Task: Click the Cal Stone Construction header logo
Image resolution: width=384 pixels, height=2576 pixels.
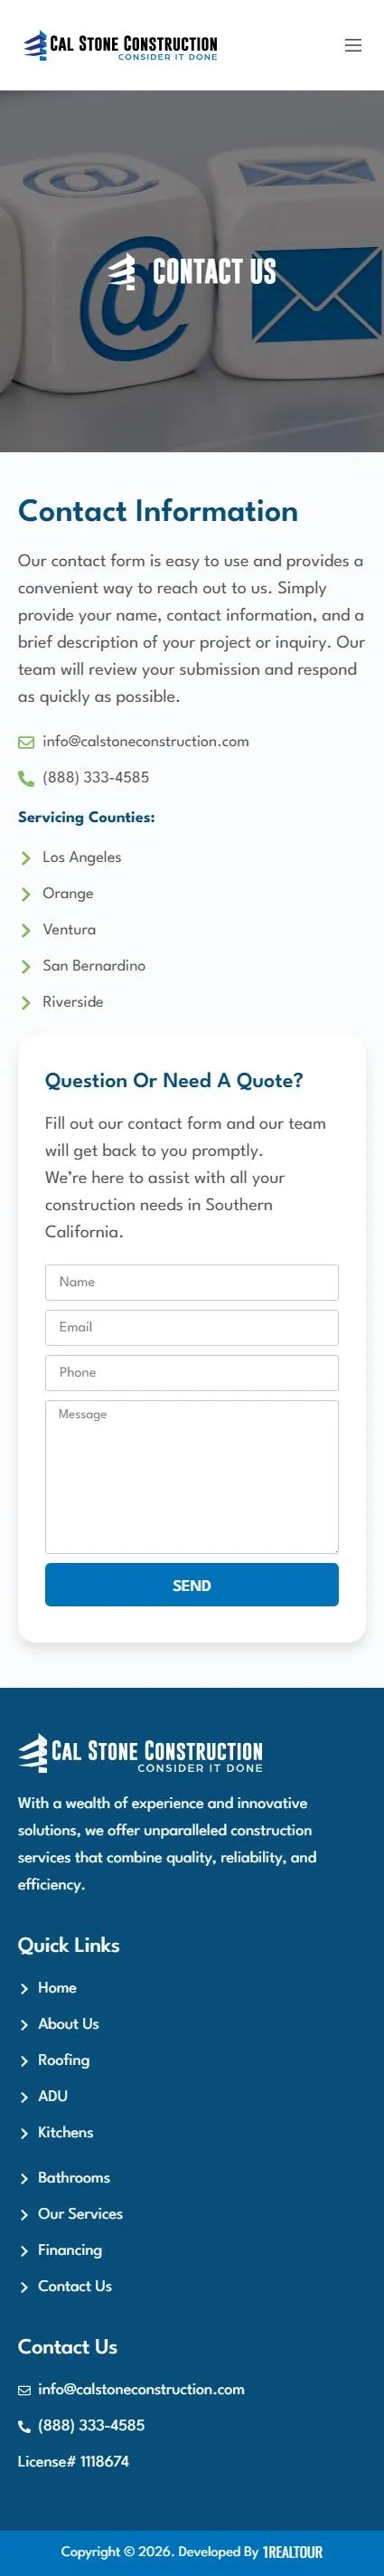Action: pos(120,45)
